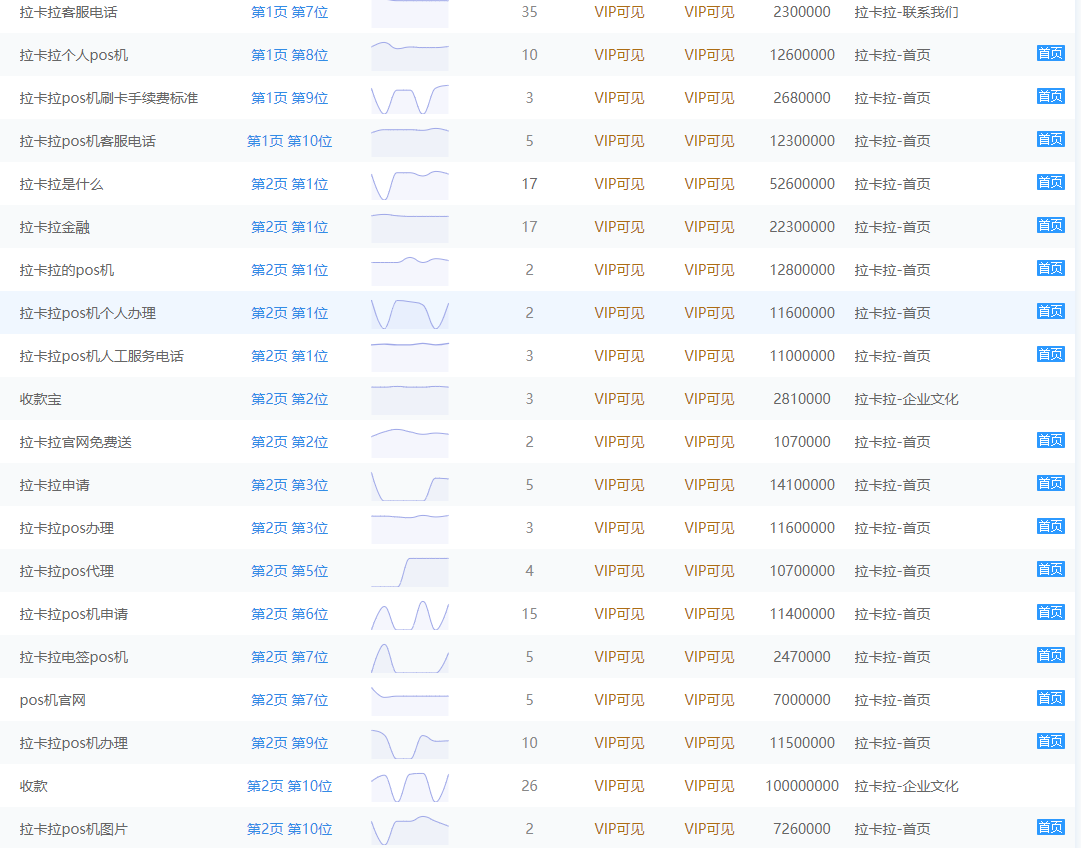Click the 首页 badge for 拉卡拉pos机个人办理
The height and width of the screenshot is (848, 1081).
click(1051, 312)
